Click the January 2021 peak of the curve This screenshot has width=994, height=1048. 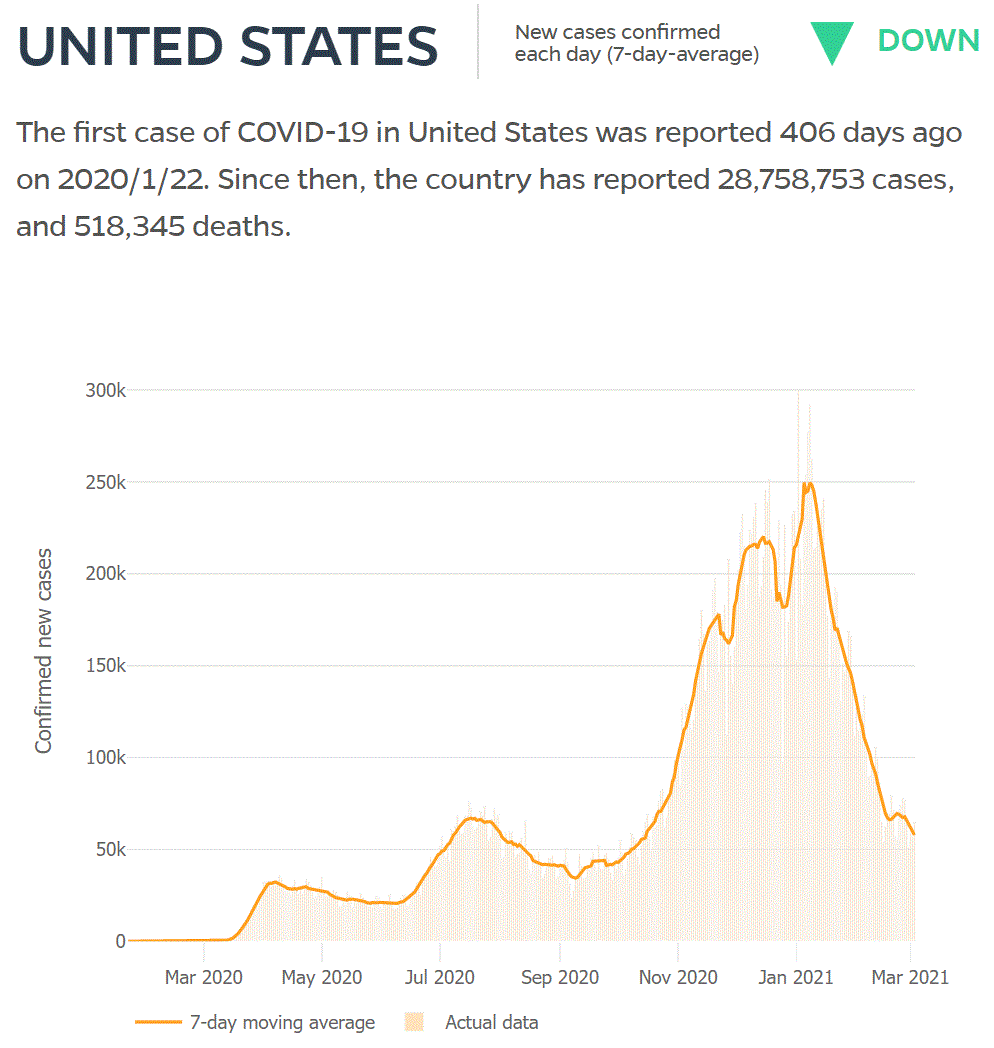pos(808,484)
